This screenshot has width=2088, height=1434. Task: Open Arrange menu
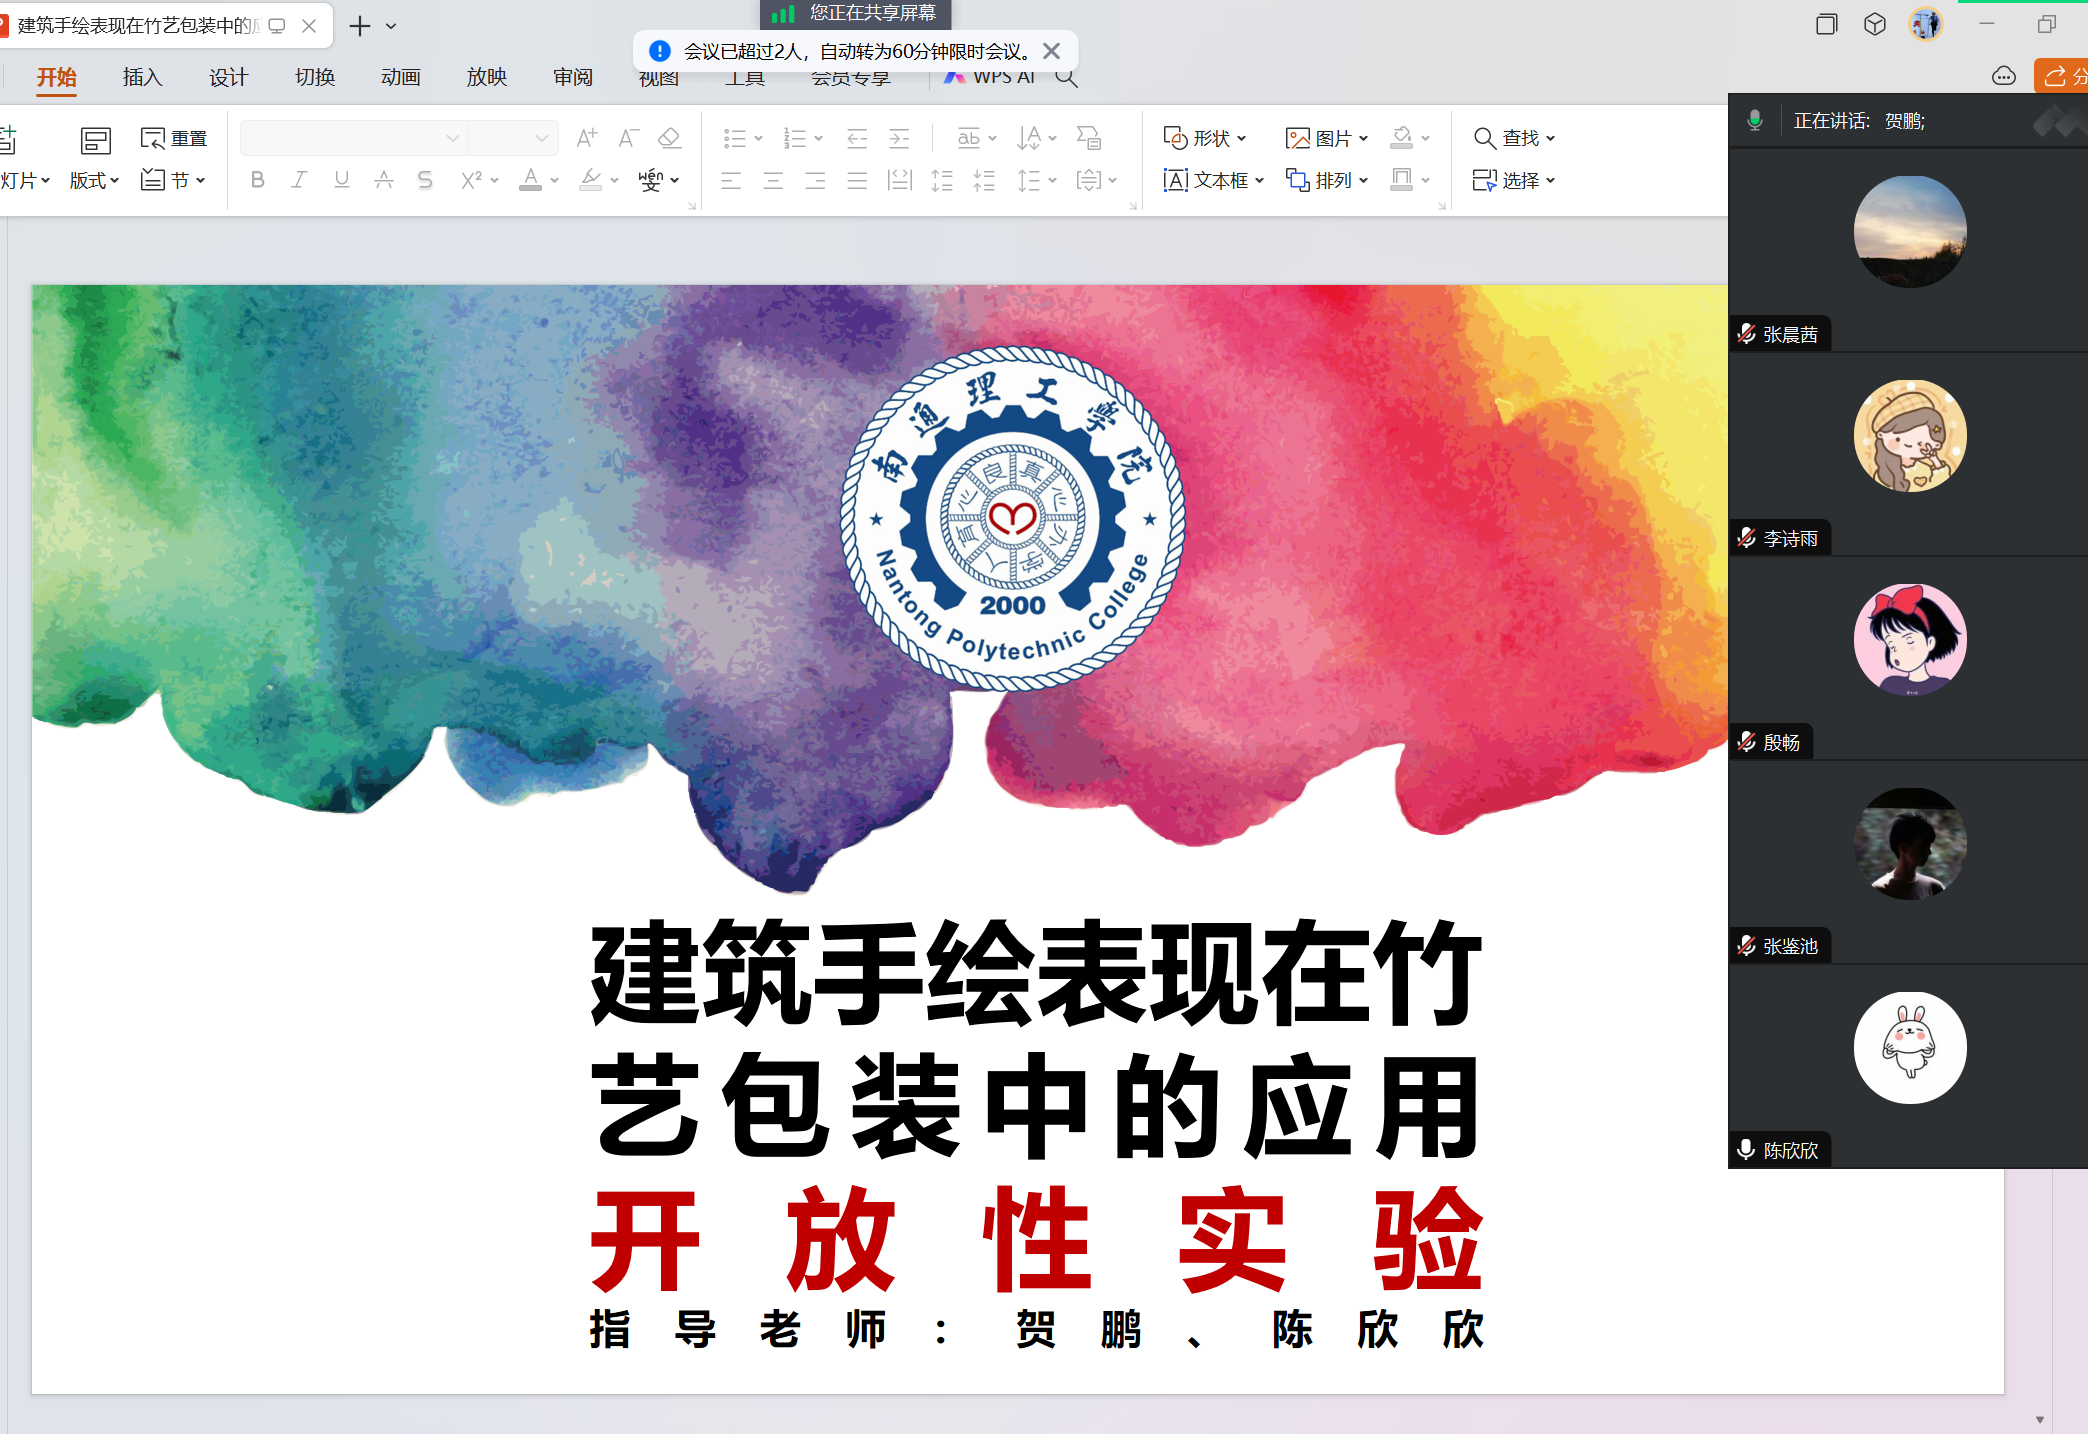click(x=1327, y=180)
